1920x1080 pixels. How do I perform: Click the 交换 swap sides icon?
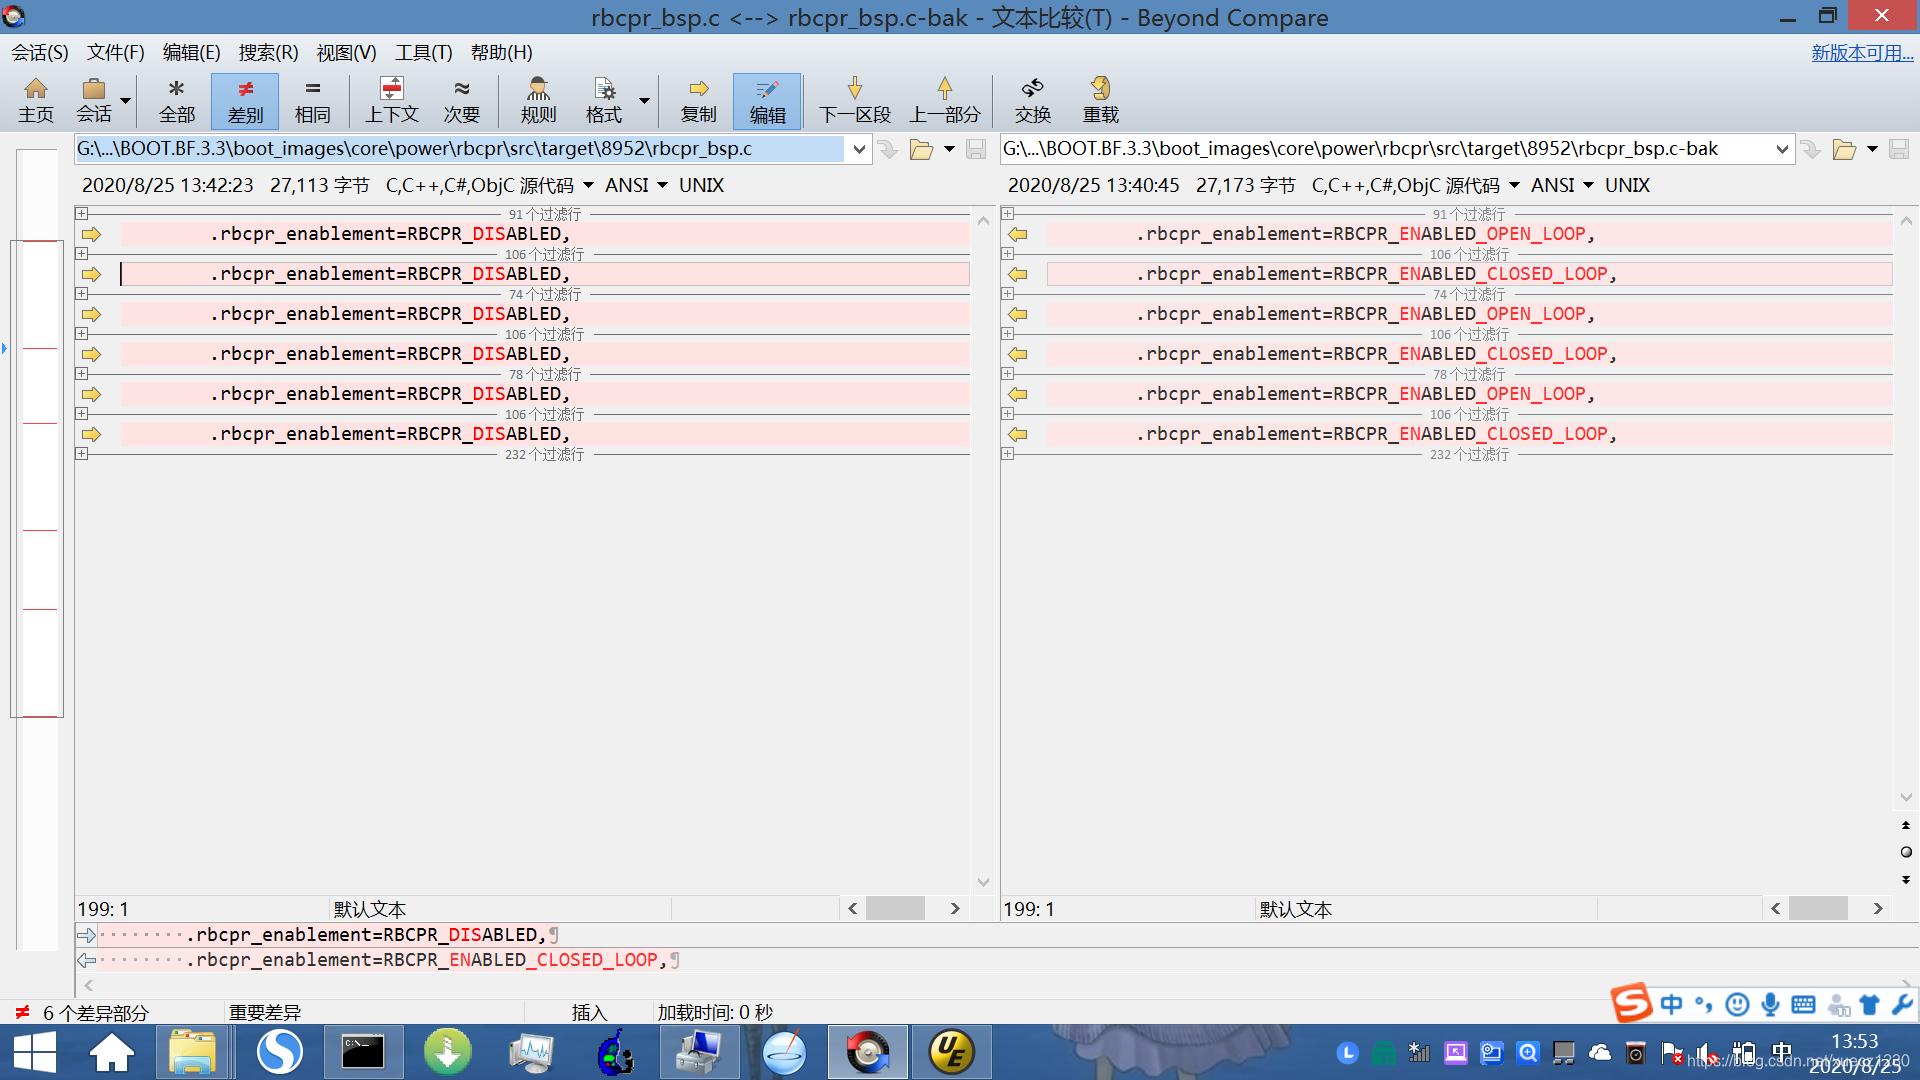pyautogui.click(x=1032, y=100)
